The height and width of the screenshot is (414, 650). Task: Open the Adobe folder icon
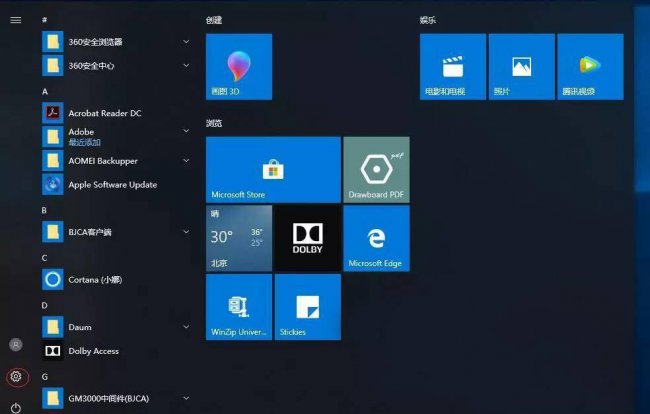[x=53, y=137]
